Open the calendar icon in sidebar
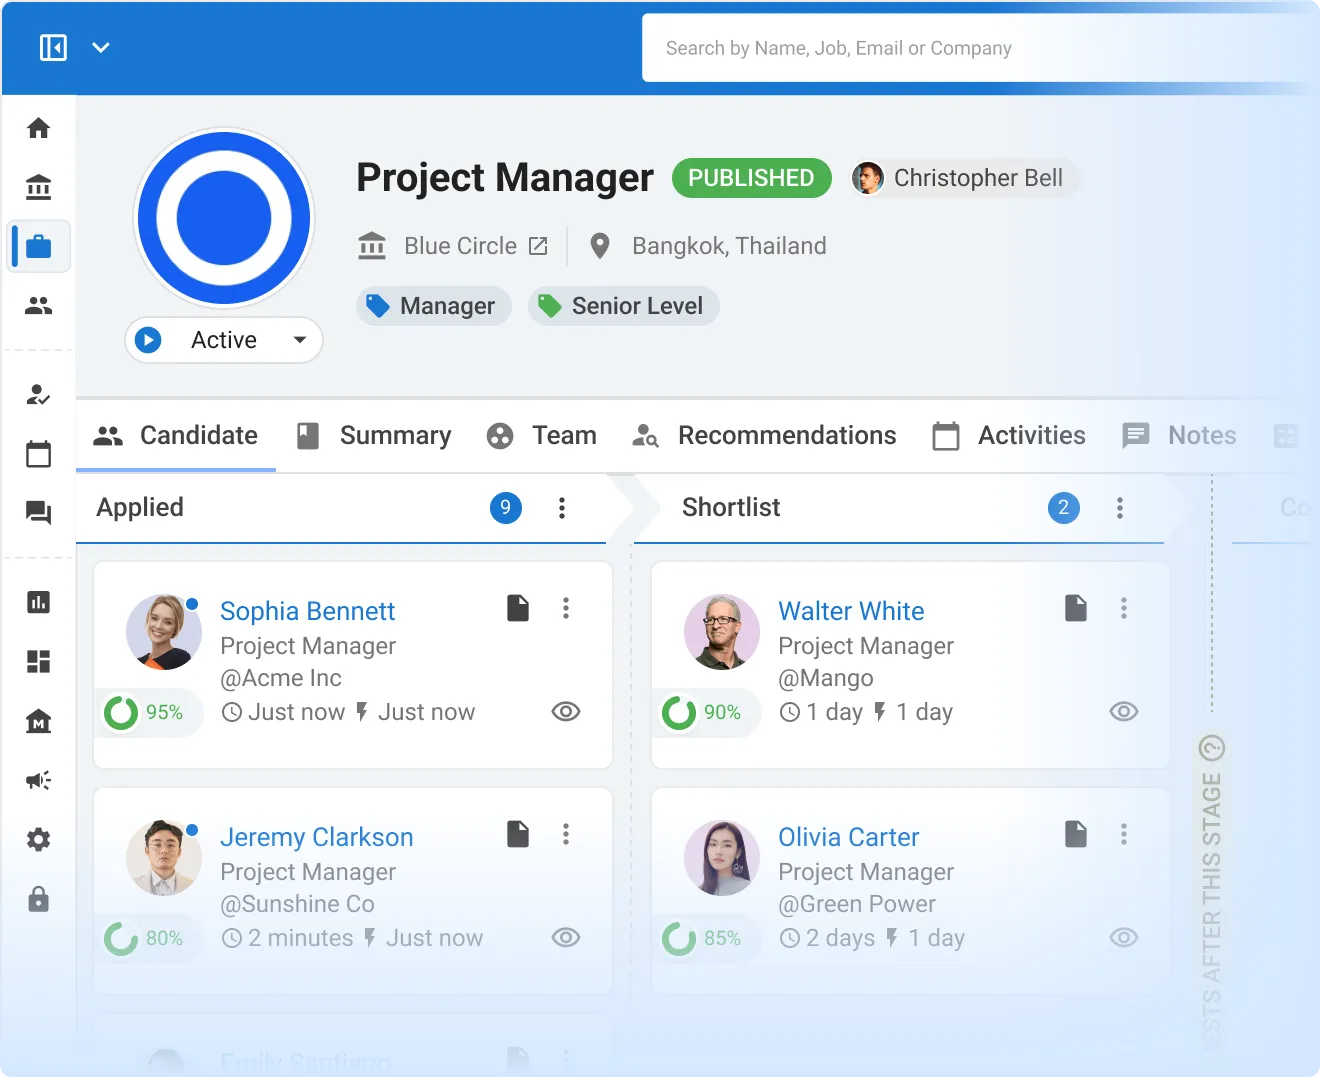 click(38, 454)
